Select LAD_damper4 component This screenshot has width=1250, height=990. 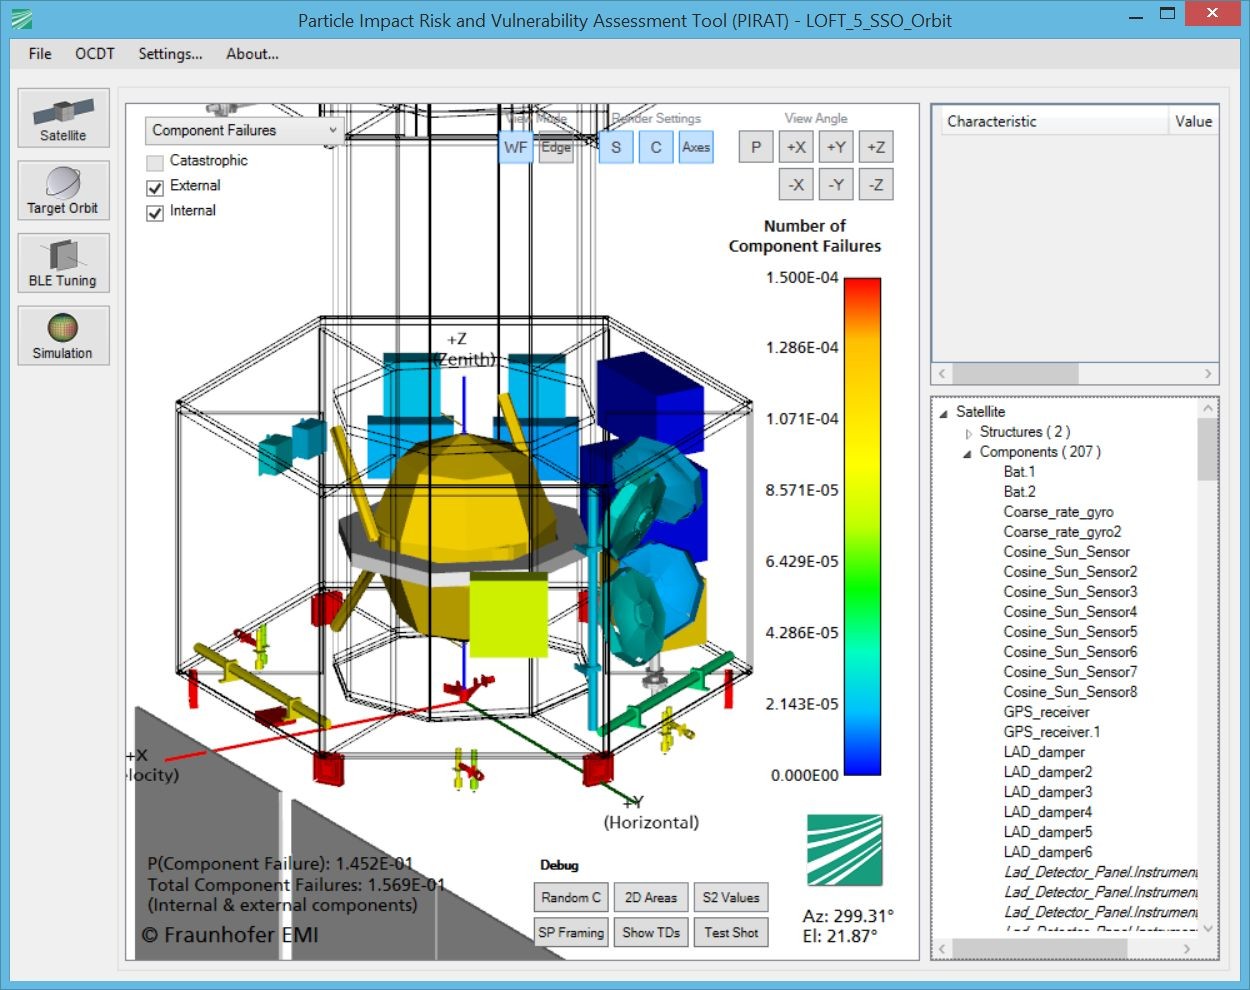point(1048,812)
